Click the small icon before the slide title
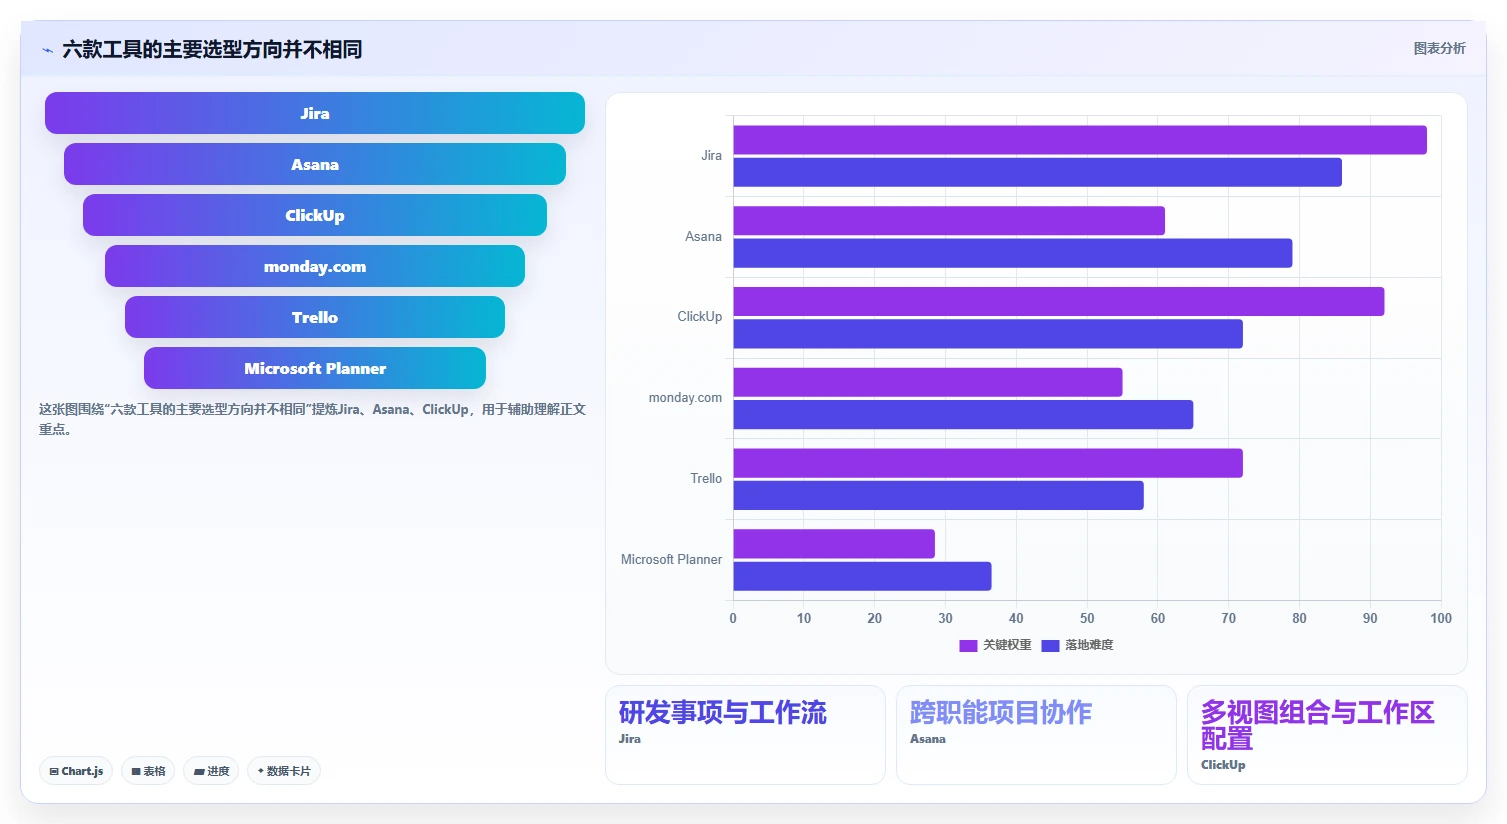 tap(47, 50)
